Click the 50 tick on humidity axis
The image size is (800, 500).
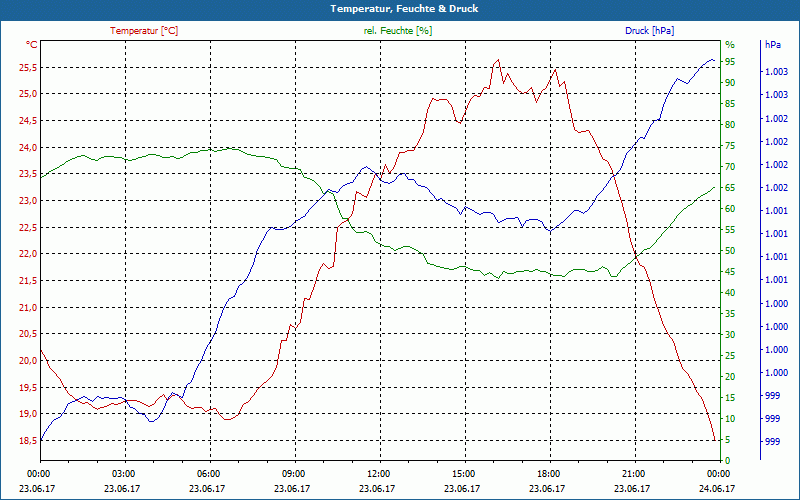(730, 251)
